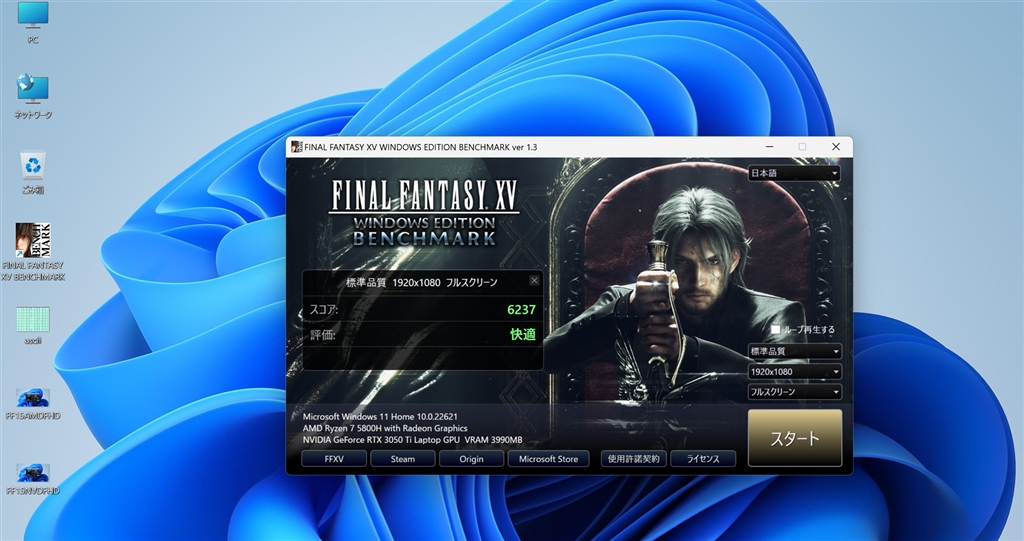Open the 日本語 language dropdown
The image size is (1024, 541).
pos(794,173)
